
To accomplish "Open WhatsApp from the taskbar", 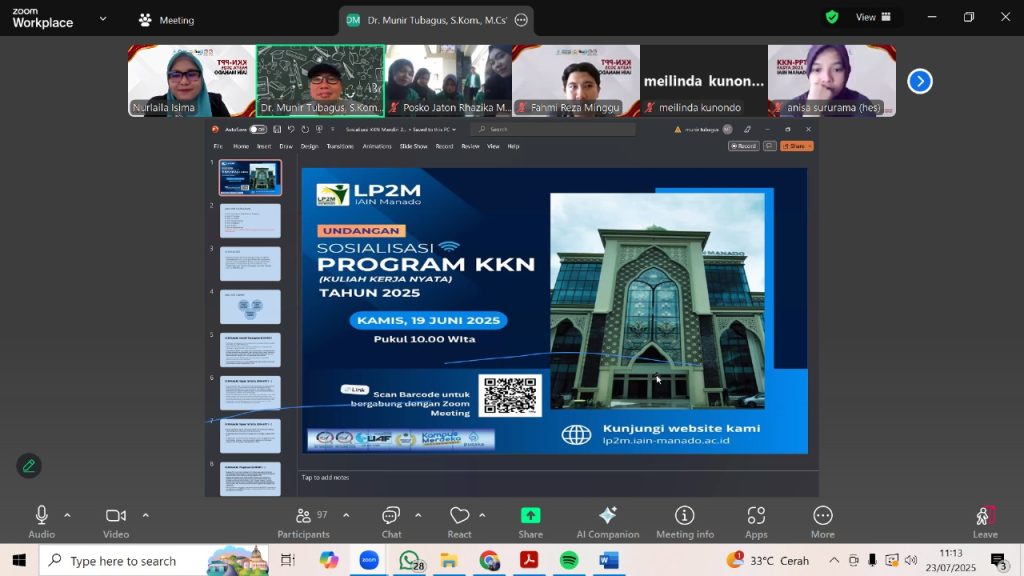I will (x=409, y=560).
